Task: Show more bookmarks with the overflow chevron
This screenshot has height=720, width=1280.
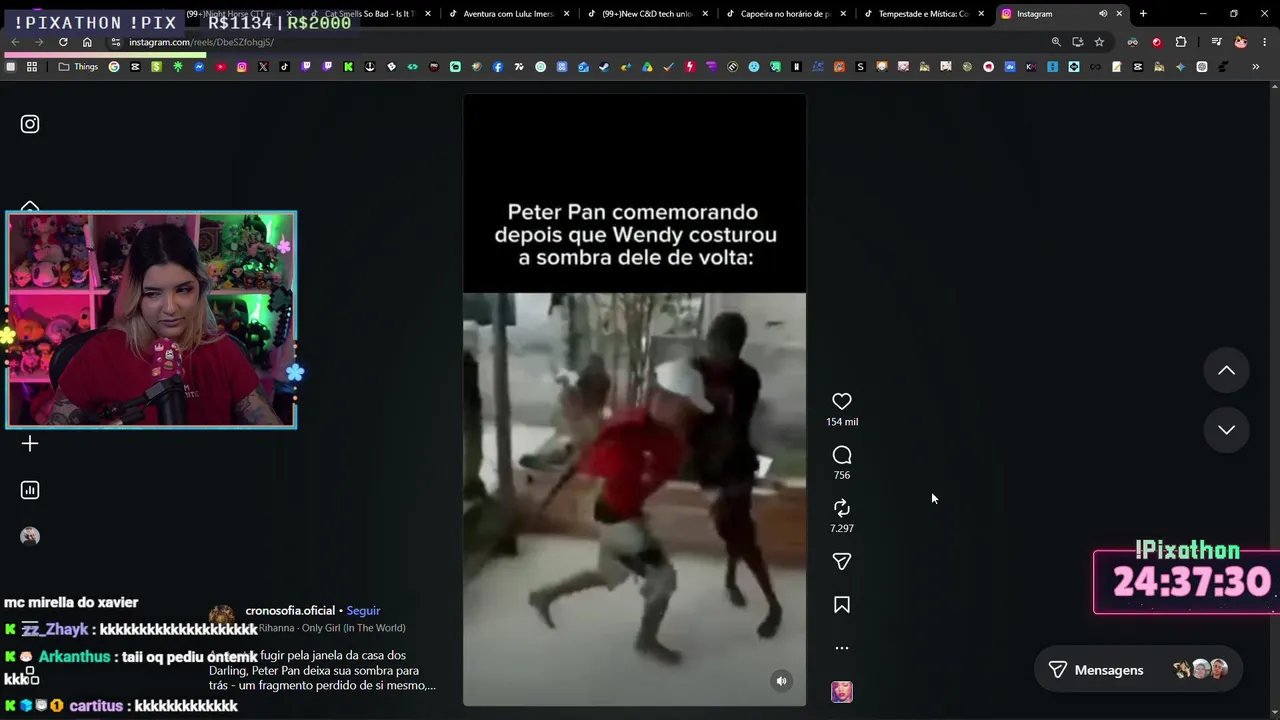Action: click(1256, 67)
